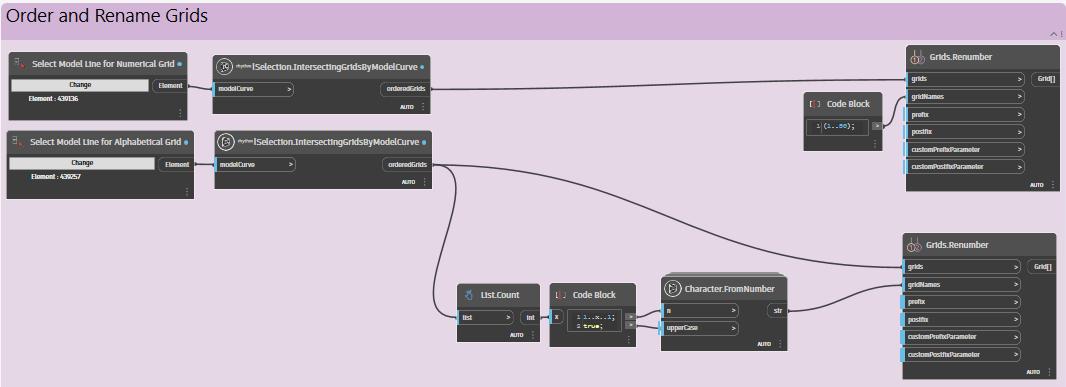
Task: Click Change button for Alphabetical Grid model line
Action: pyautogui.click(x=82, y=163)
